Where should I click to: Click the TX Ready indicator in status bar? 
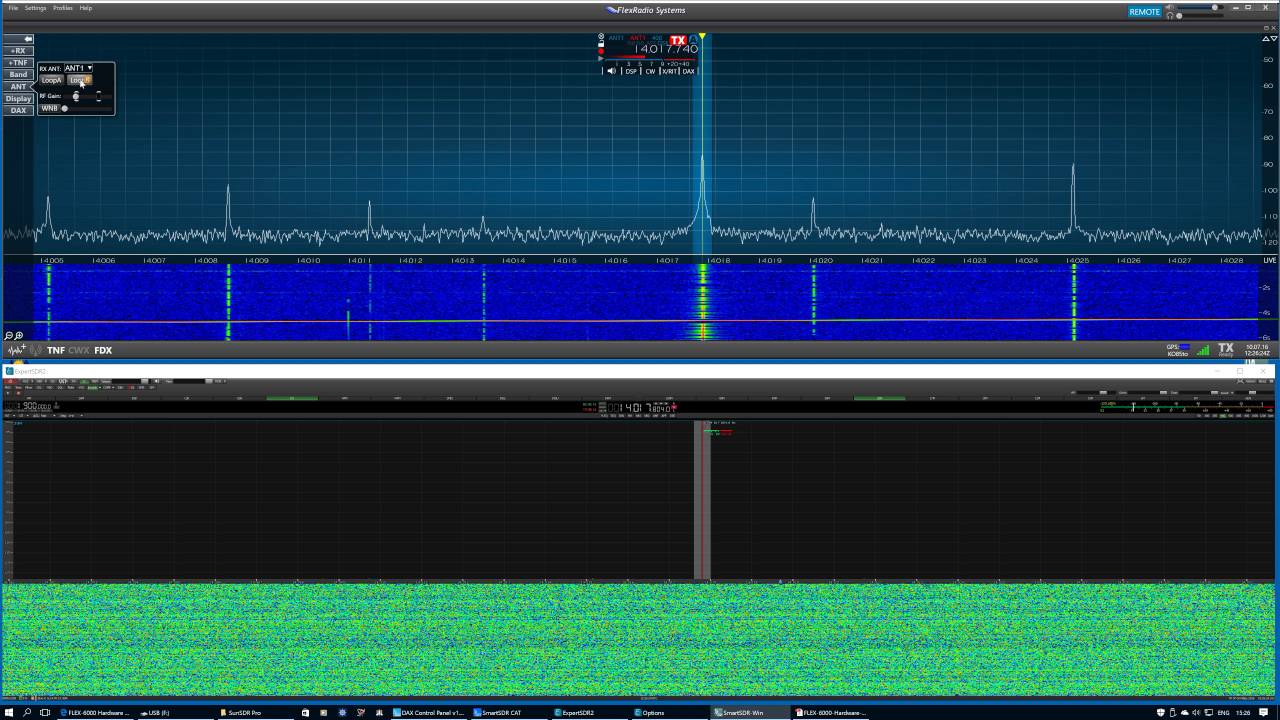tap(1226, 349)
